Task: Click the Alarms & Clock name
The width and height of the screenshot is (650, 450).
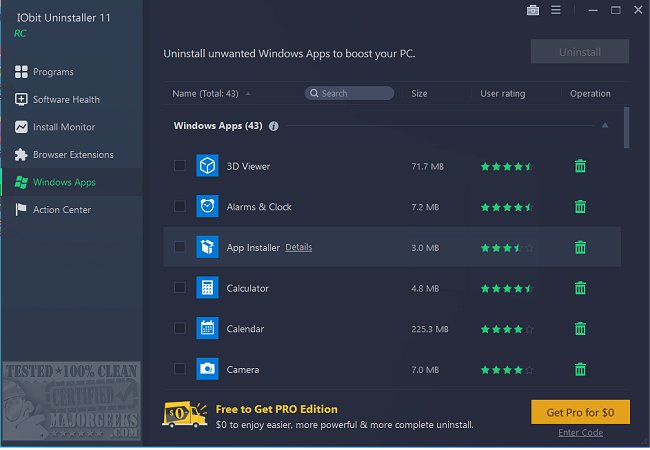Action: [x=259, y=207]
